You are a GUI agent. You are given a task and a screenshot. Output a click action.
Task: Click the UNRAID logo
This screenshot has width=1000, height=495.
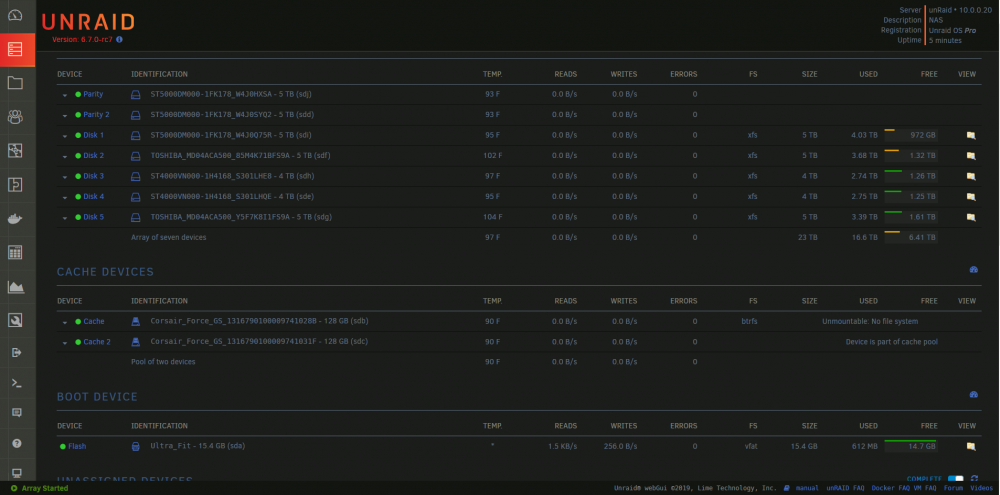pos(88,22)
